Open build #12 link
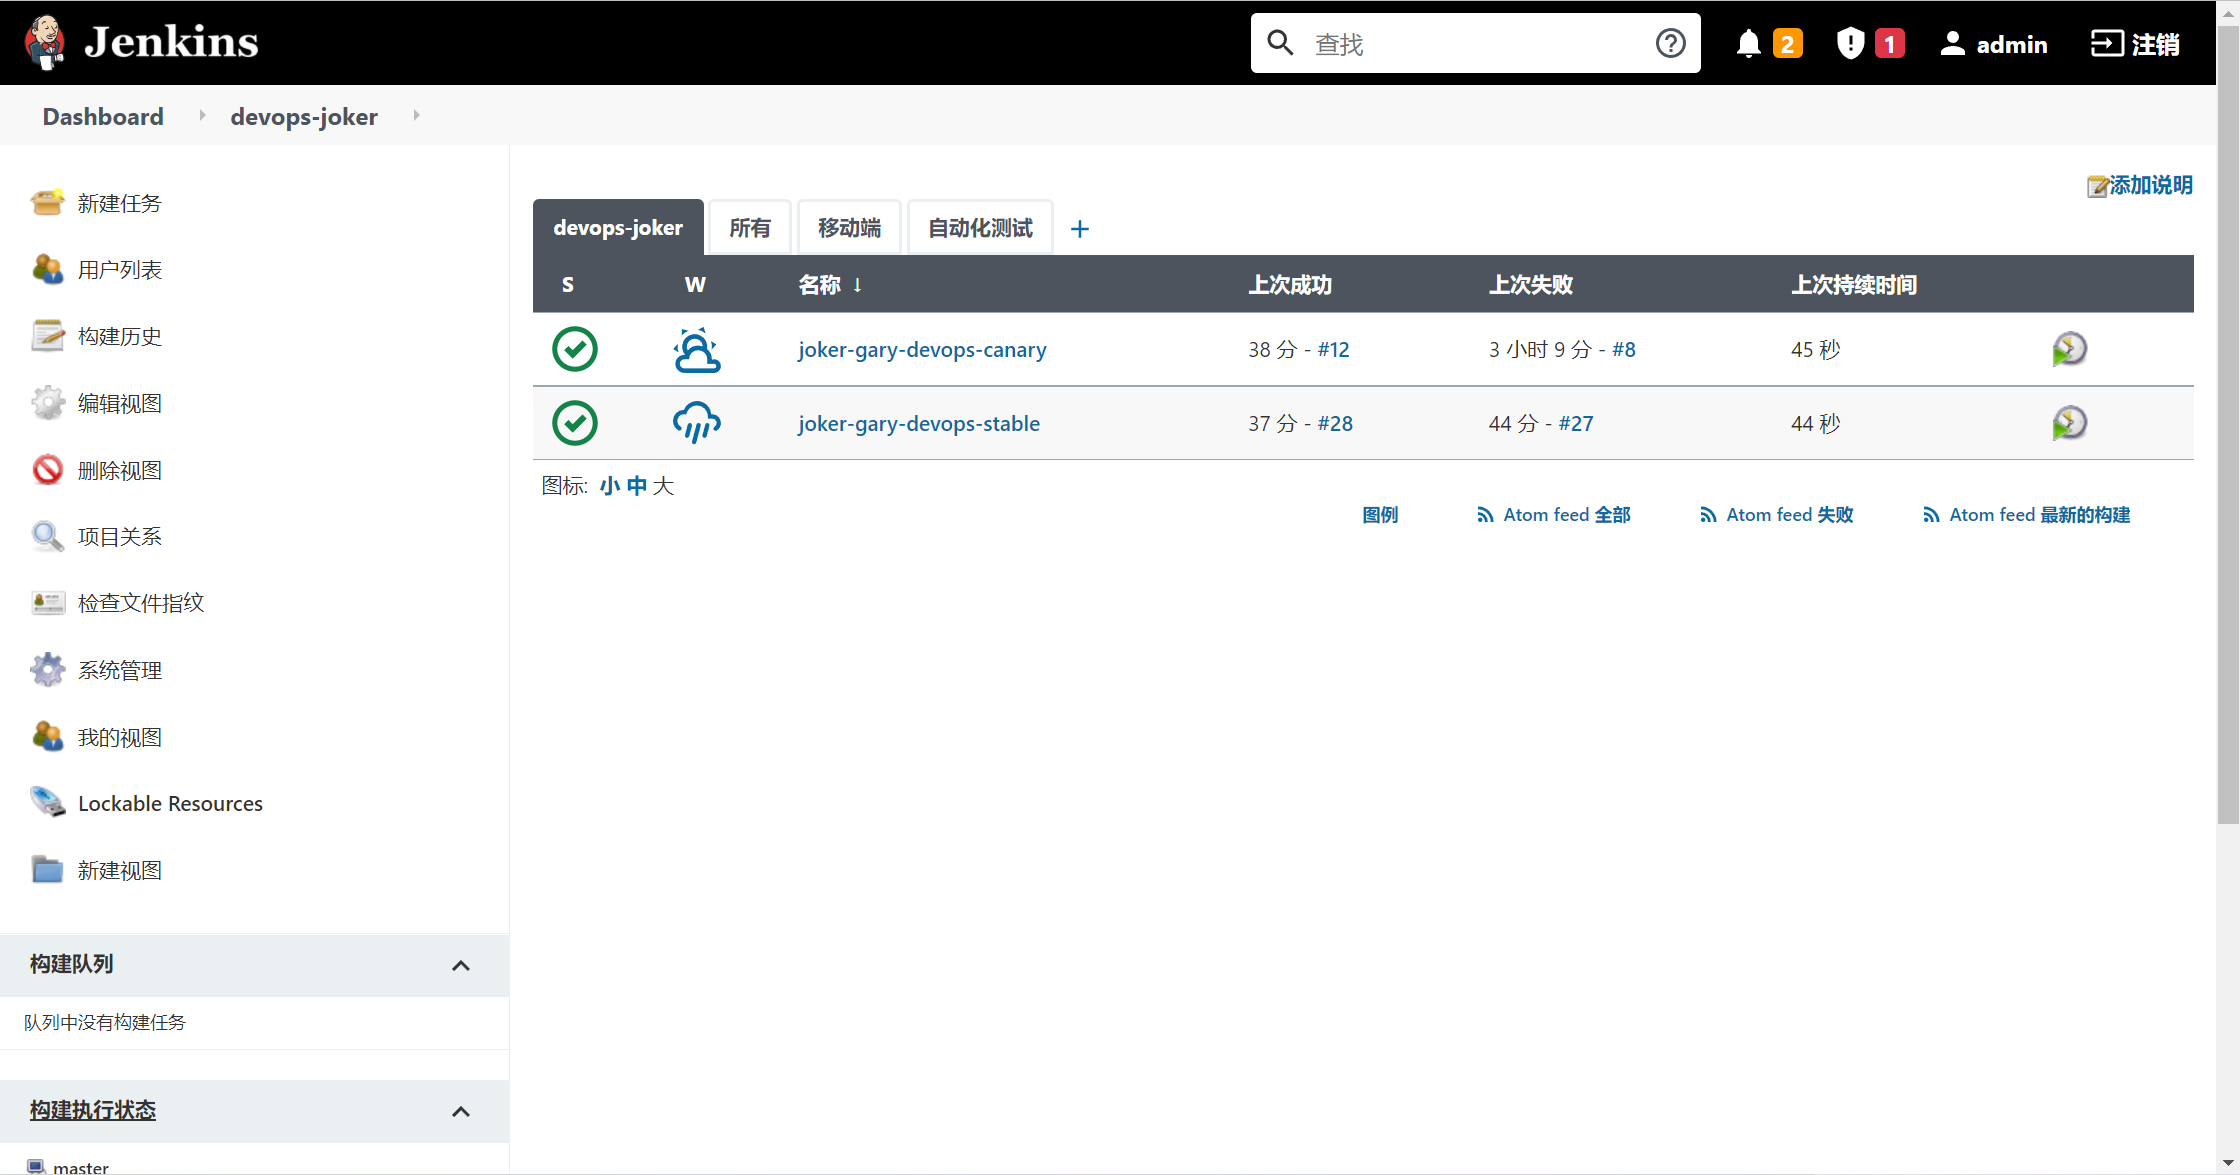 [1333, 350]
